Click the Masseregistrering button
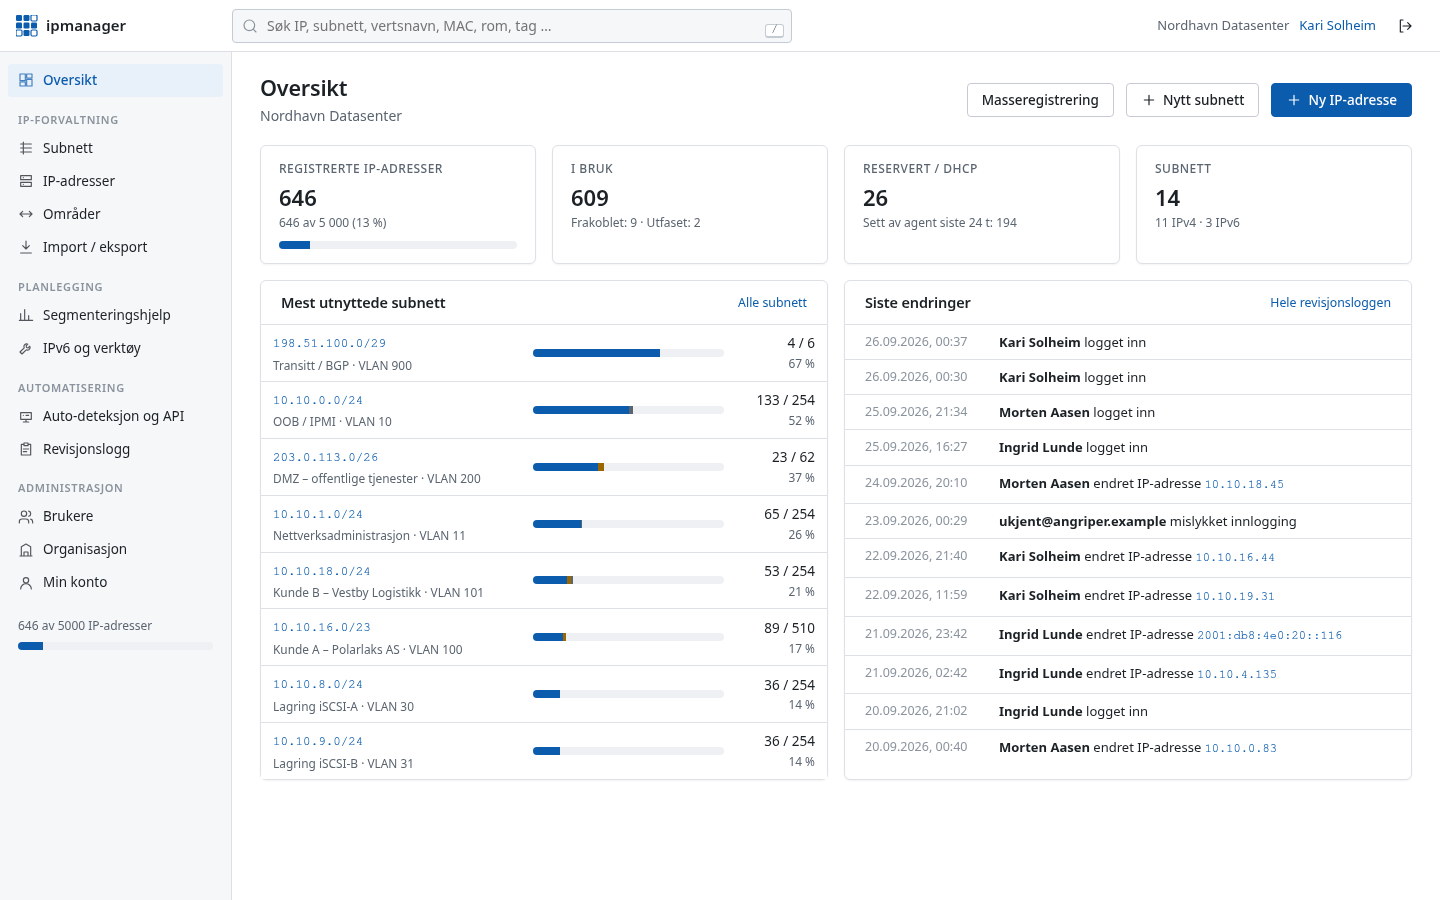Image resolution: width=1440 pixels, height=900 pixels. click(x=1040, y=100)
